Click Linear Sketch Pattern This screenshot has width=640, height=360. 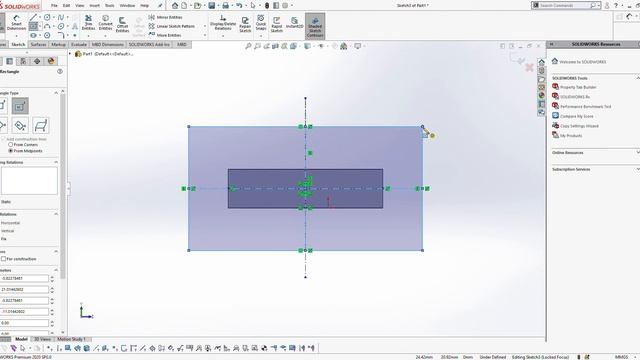pyautogui.click(x=172, y=26)
